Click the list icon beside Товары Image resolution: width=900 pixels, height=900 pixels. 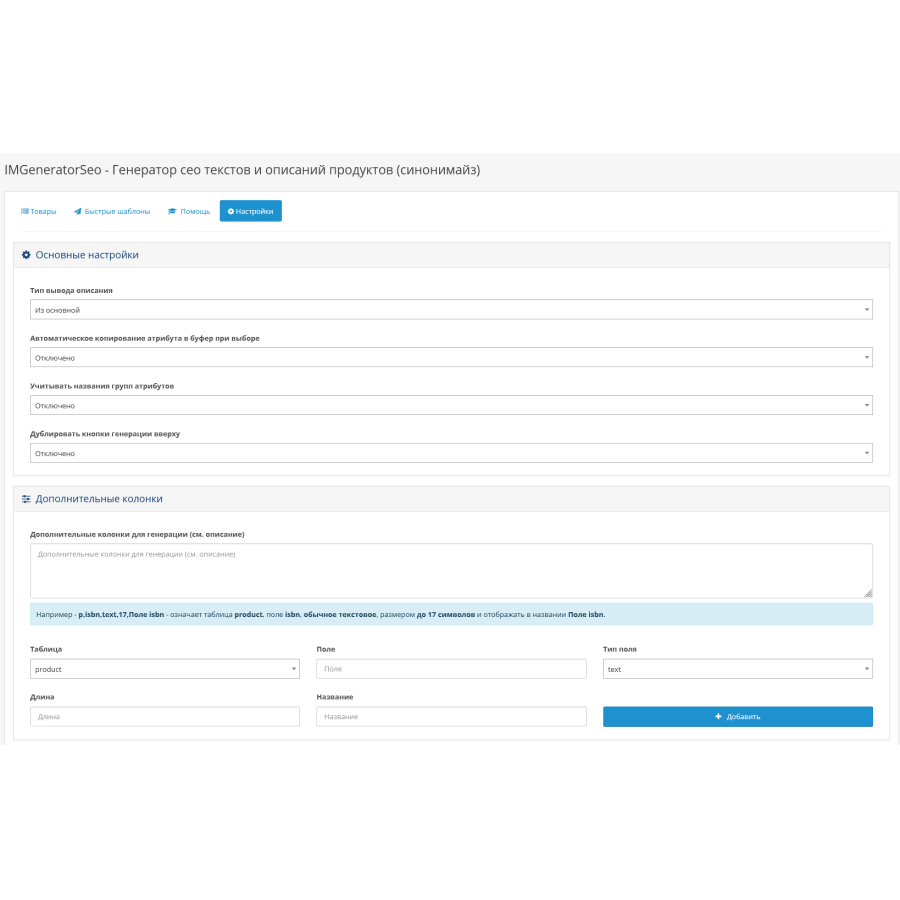click(25, 211)
